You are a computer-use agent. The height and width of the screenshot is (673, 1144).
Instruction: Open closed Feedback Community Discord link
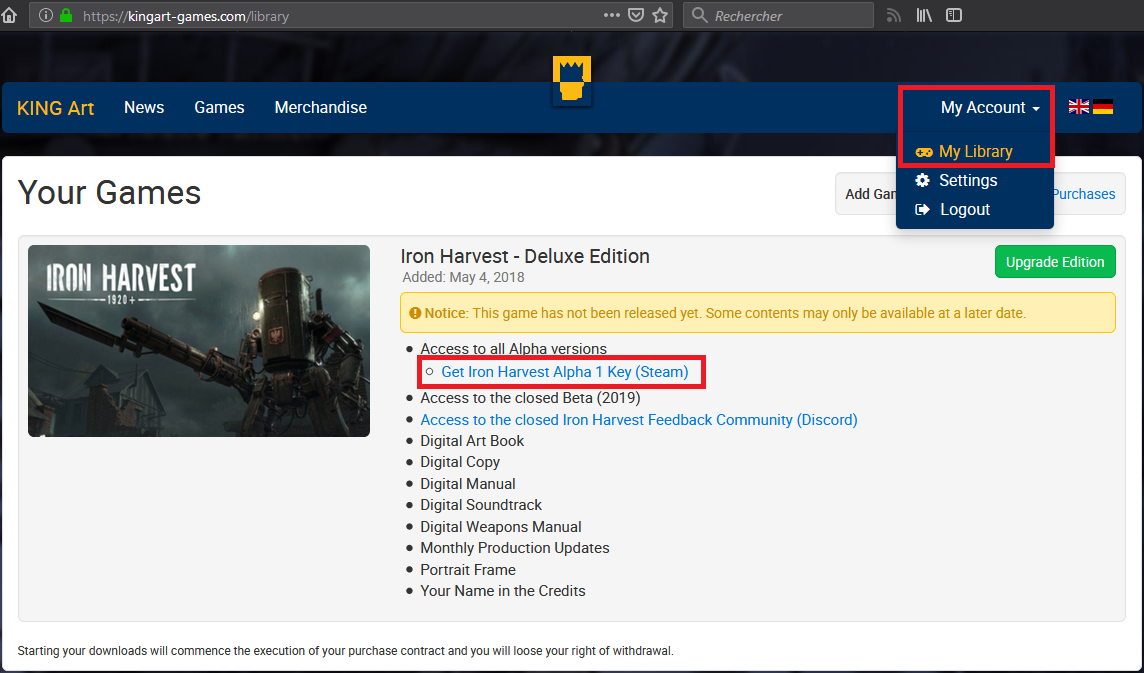coord(638,420)
